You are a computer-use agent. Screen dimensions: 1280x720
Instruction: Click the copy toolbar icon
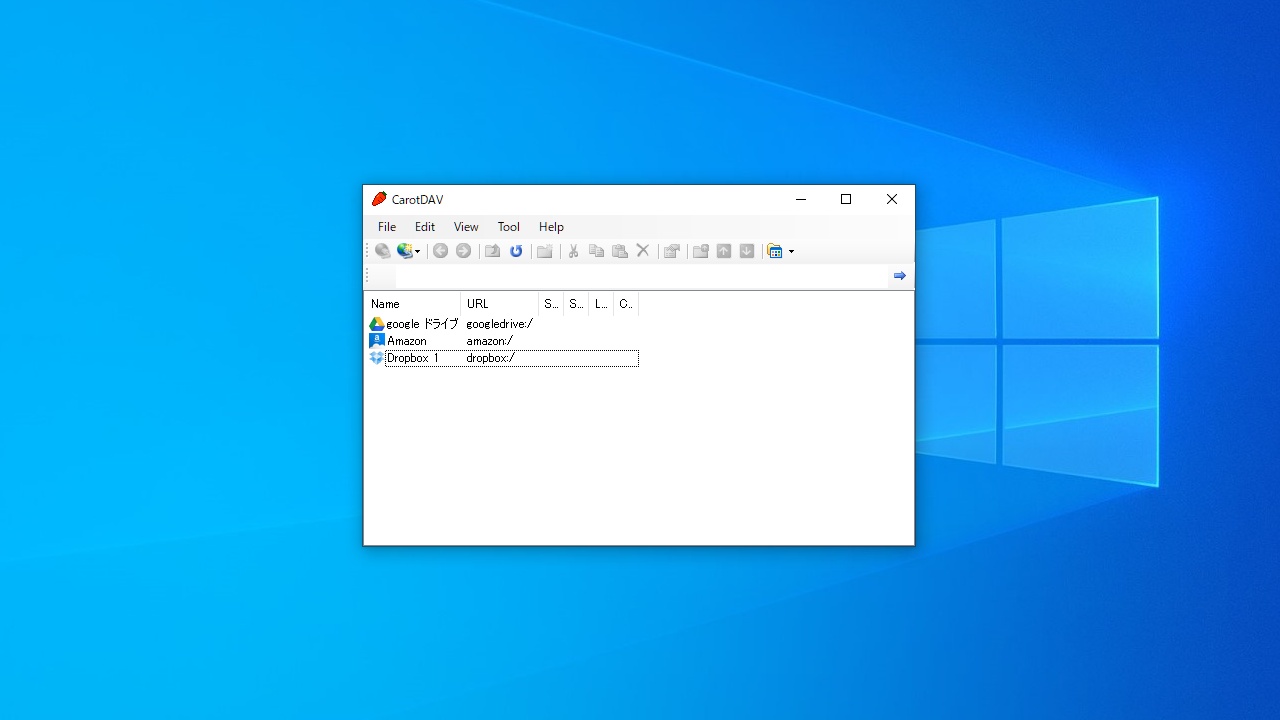(x=596, y=251)
